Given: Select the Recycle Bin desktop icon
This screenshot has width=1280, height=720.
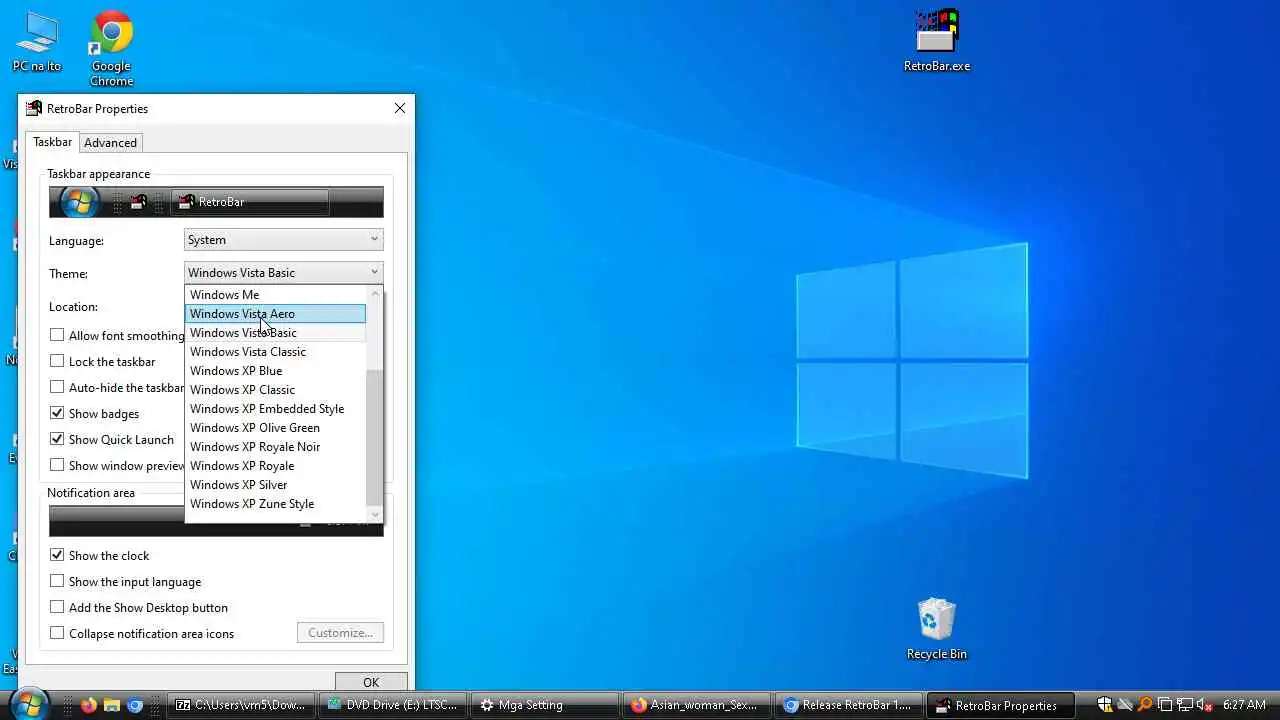Looking at the screenshot, I should click(937, 630).
